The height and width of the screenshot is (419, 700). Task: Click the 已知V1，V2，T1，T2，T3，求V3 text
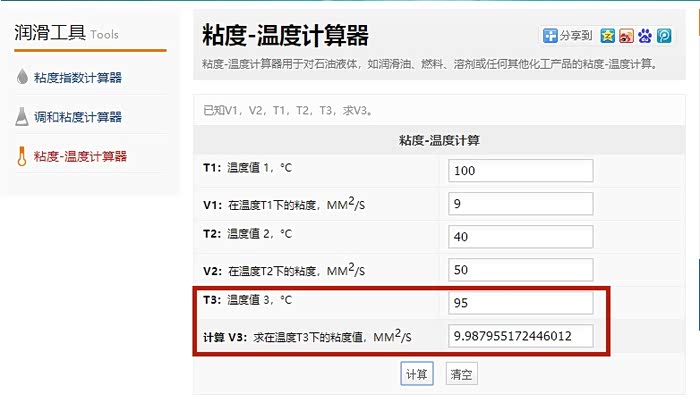click(288, 110)
